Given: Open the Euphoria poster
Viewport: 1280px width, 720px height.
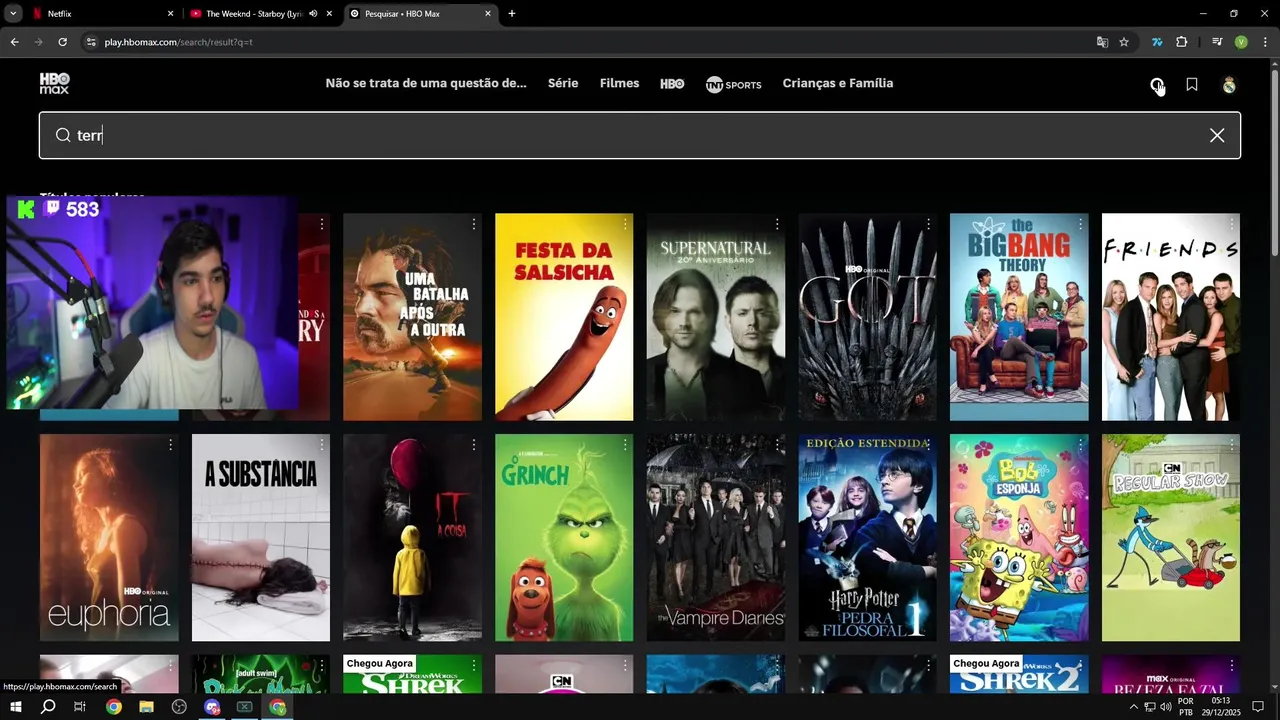Looking at the screenshot, I should coord(109,537).
